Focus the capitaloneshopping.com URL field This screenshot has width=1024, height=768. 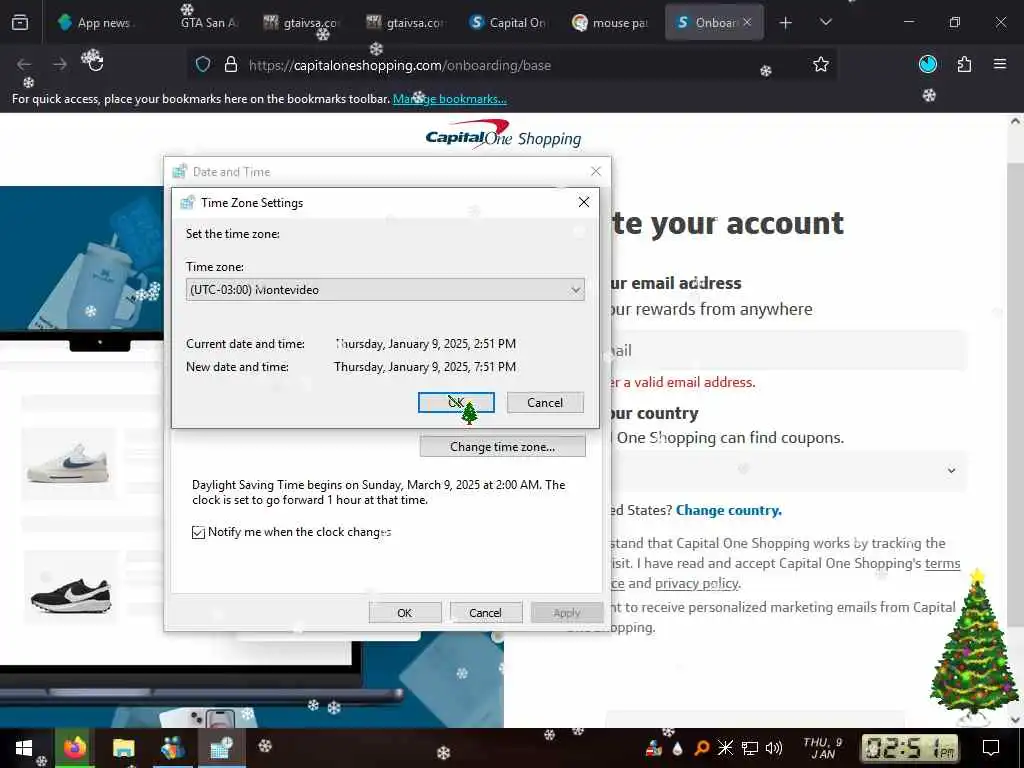[400, 65]
